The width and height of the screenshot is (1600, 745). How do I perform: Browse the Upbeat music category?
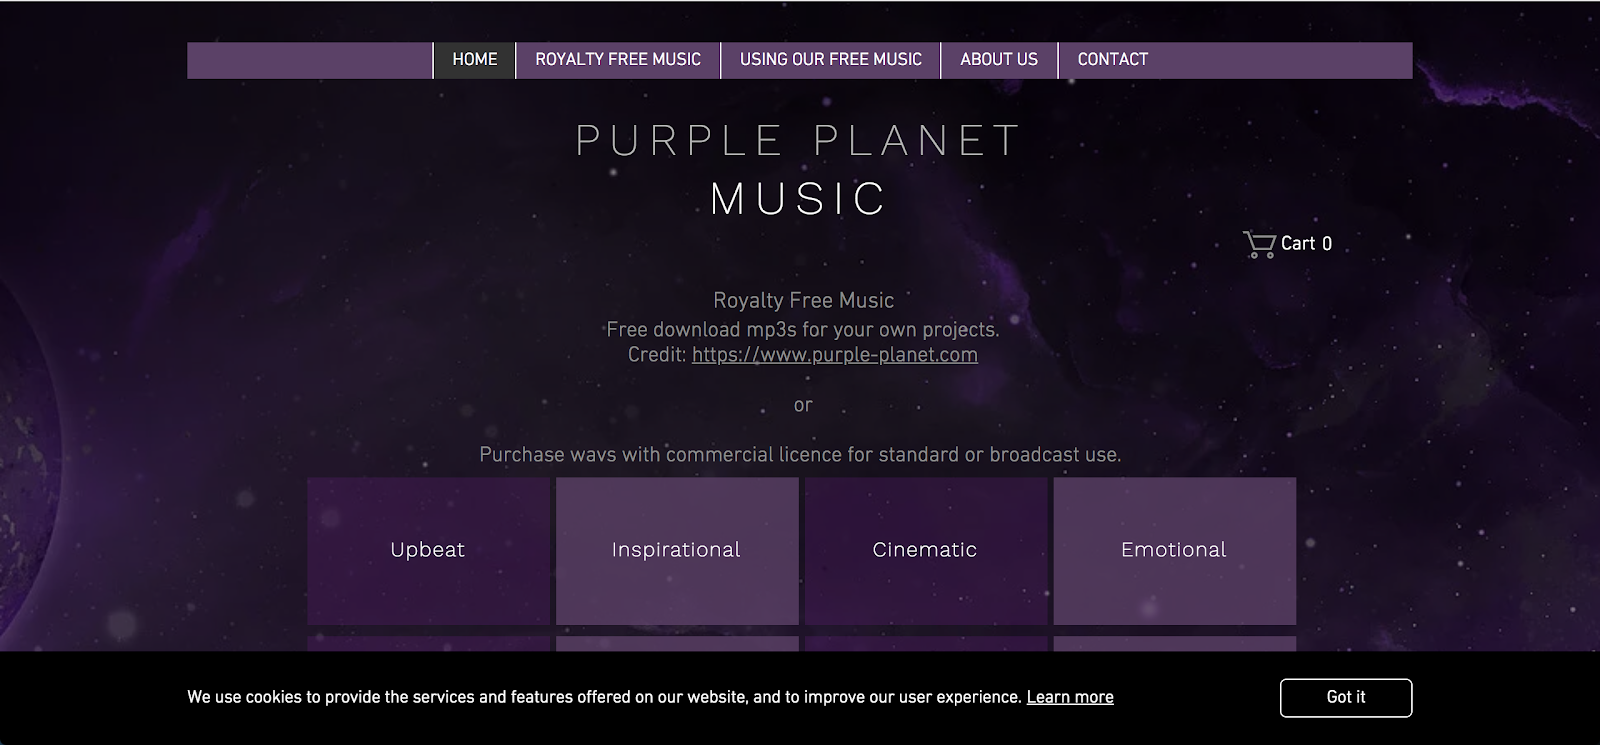tap(428, 550)
